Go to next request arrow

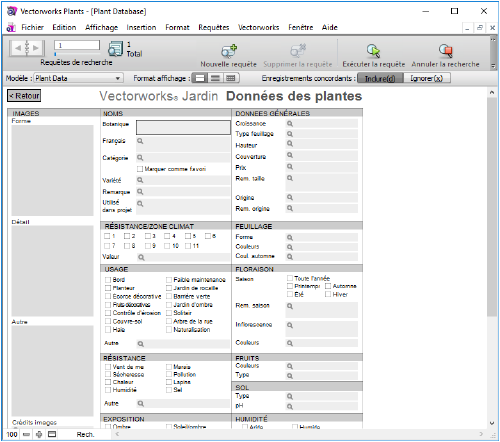pos(36,48)
